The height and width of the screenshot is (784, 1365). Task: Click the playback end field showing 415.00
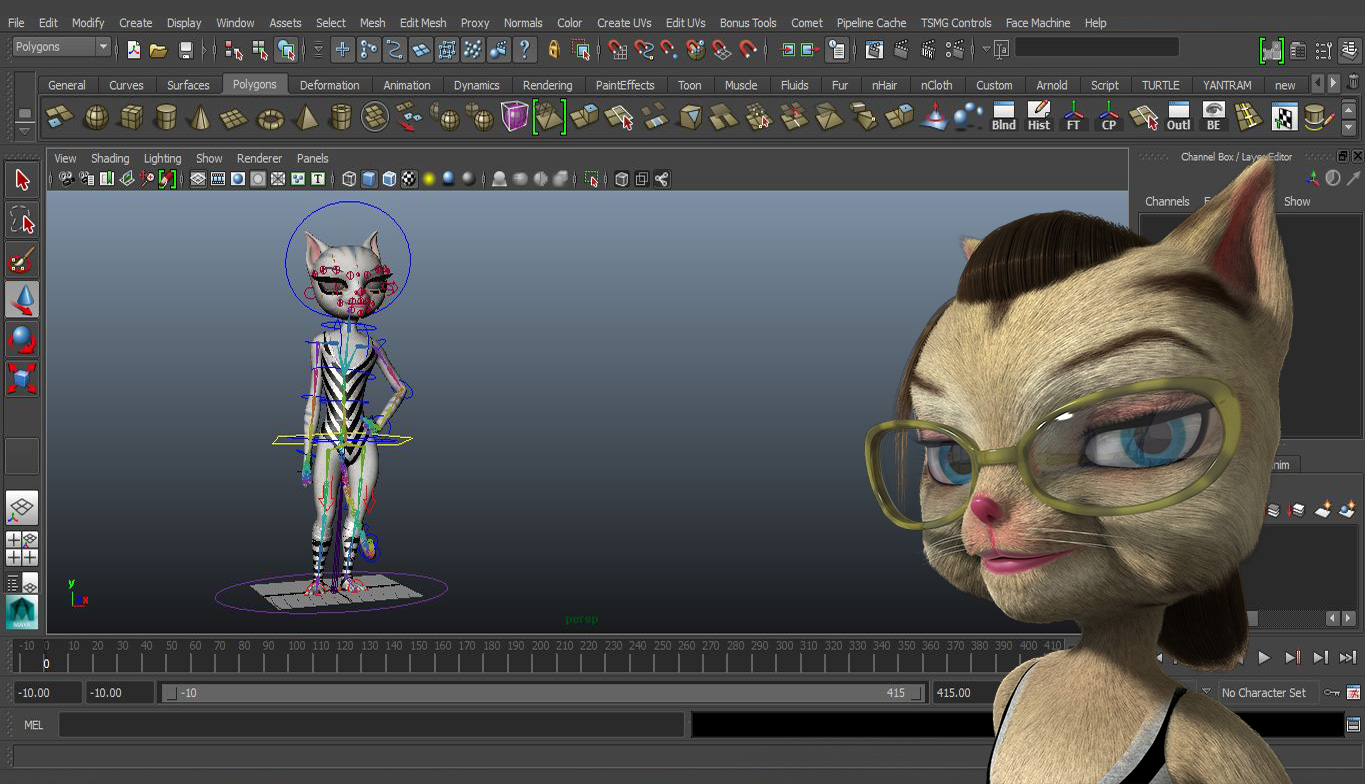[963, 693]
